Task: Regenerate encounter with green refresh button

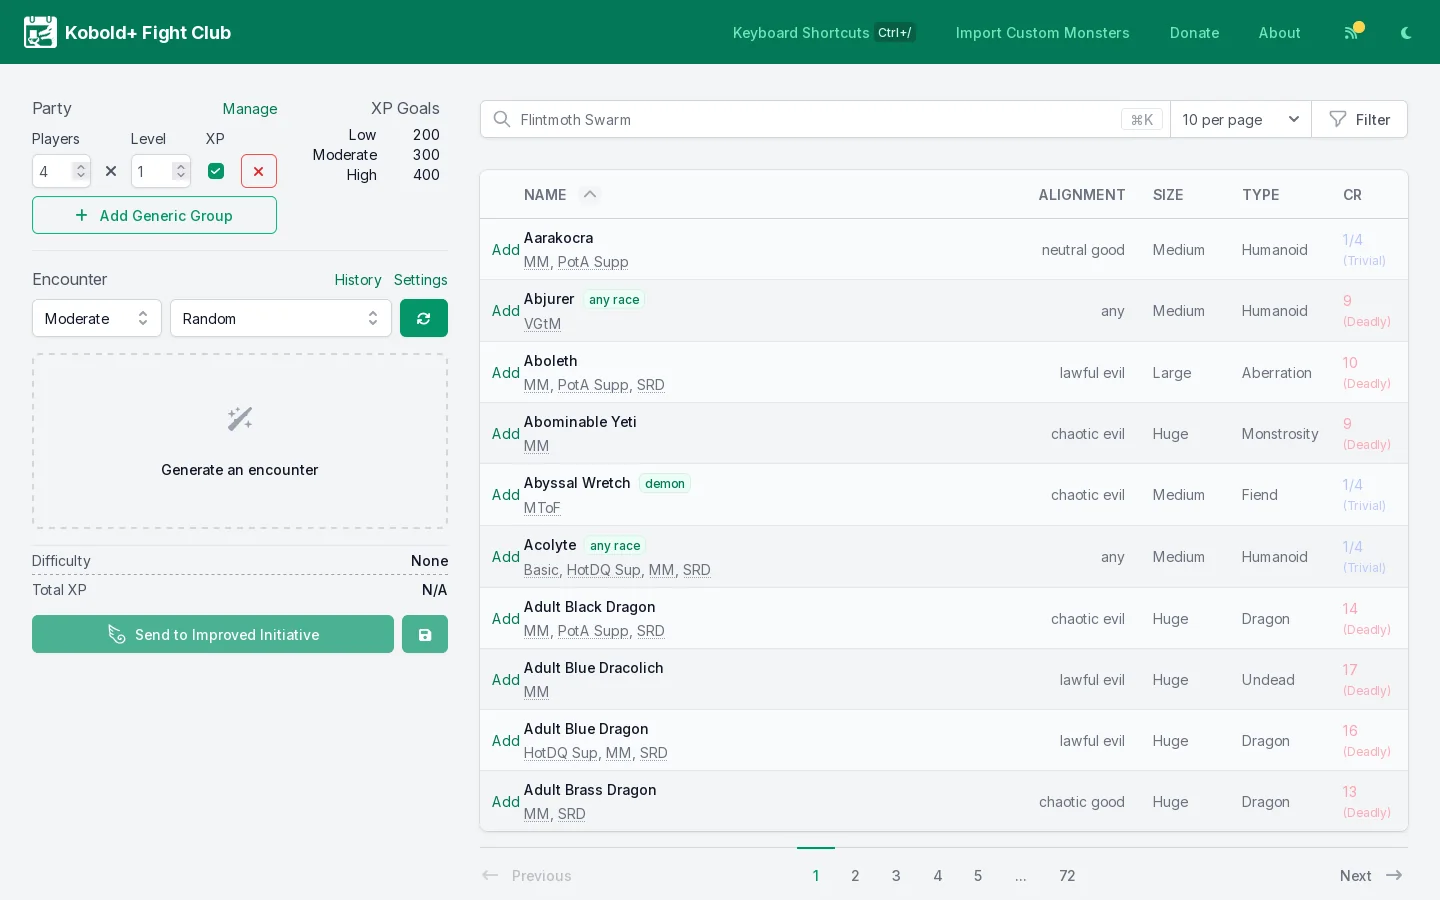Action: click(x=424, y=318)
